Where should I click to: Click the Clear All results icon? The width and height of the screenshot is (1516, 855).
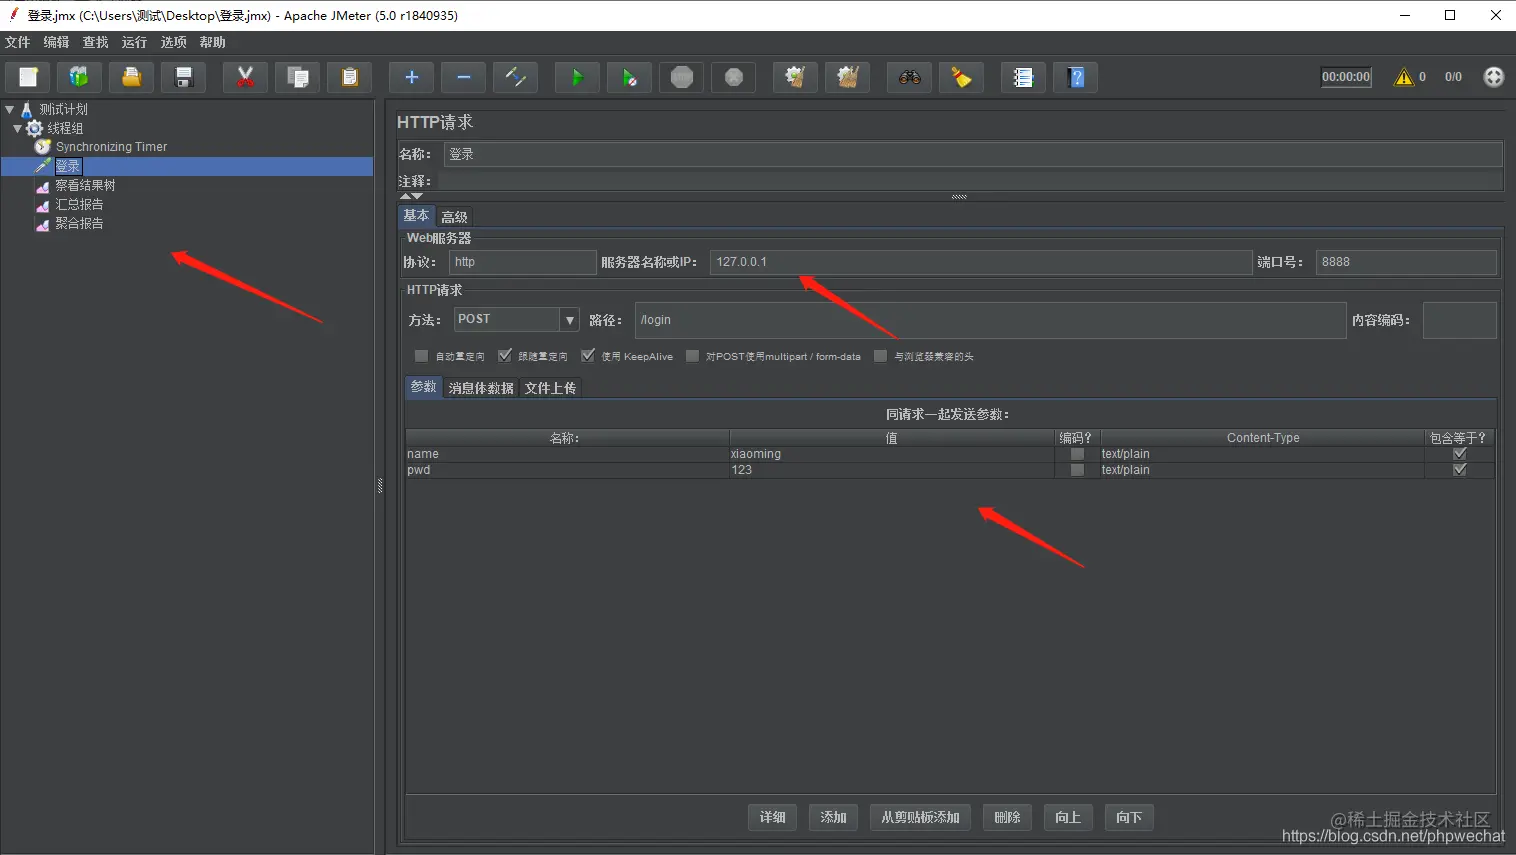pyautogui.click(x=847, y=77)
